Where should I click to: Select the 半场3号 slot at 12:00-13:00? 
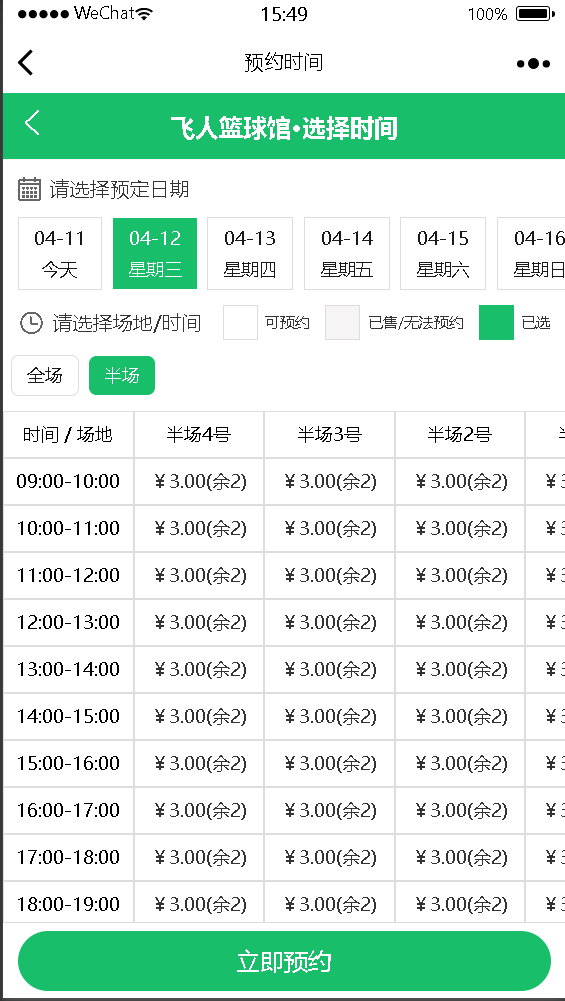click(329, 622)
